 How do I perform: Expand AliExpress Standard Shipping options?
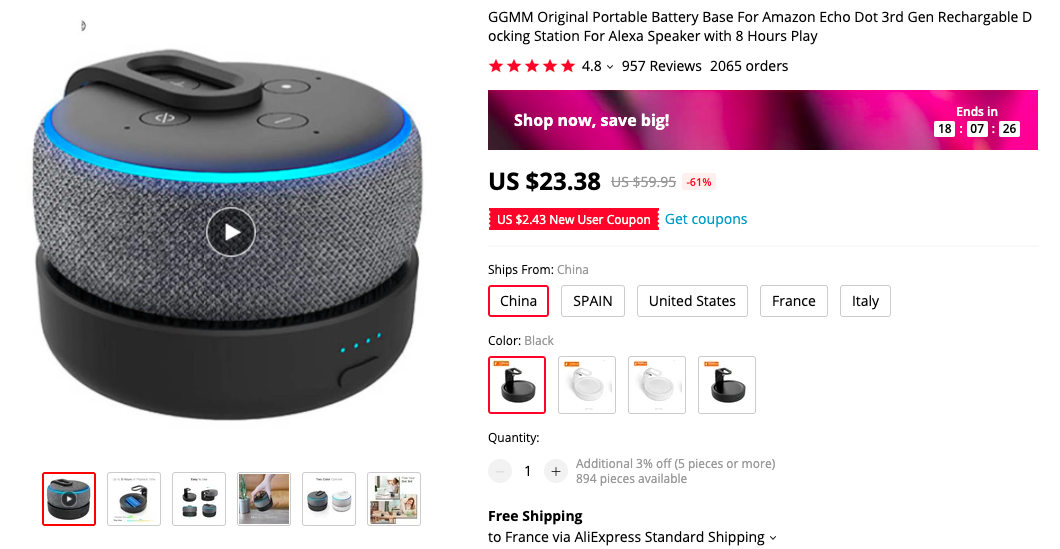pos(773,538)
